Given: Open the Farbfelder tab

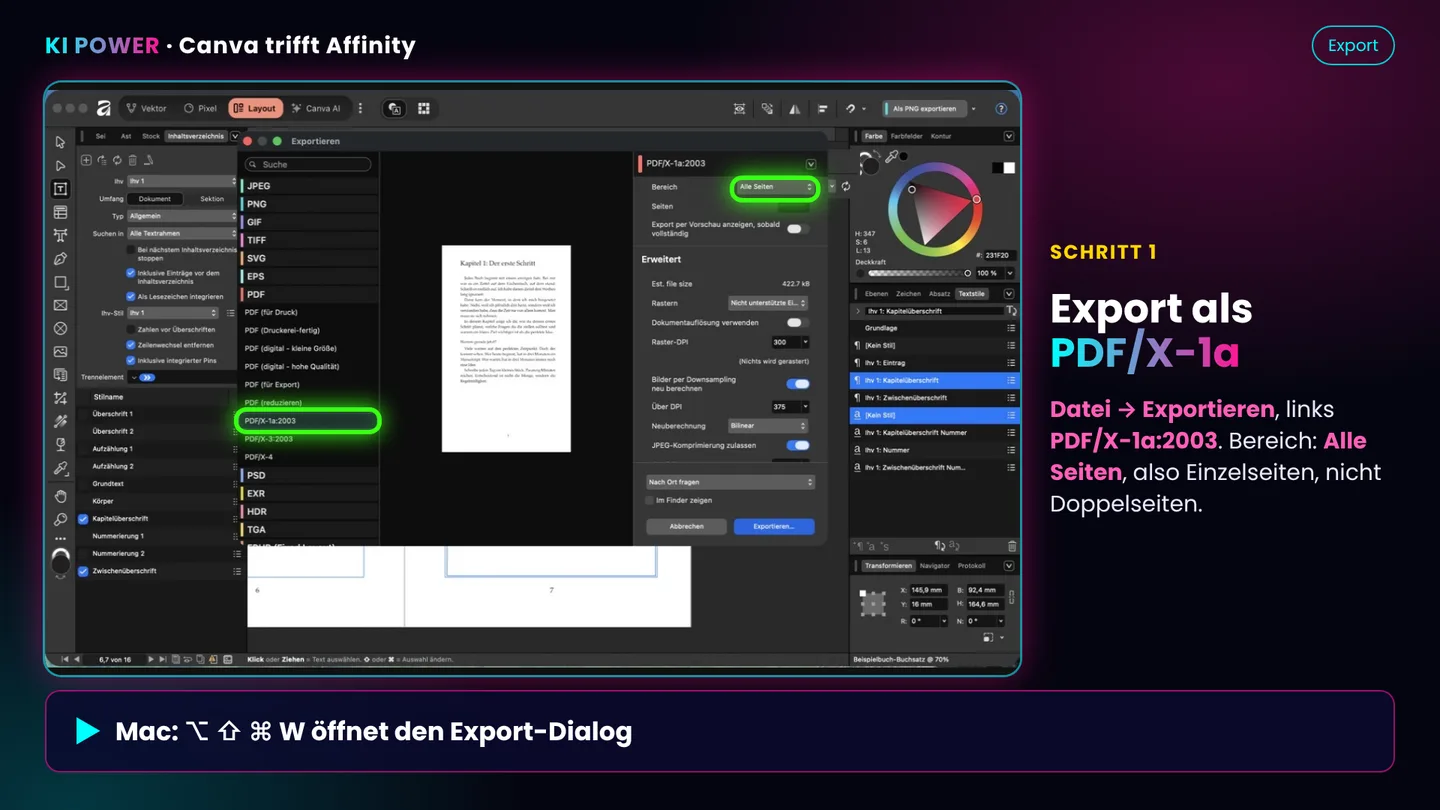Looking at the screenshot, I should tap(907, 136).
